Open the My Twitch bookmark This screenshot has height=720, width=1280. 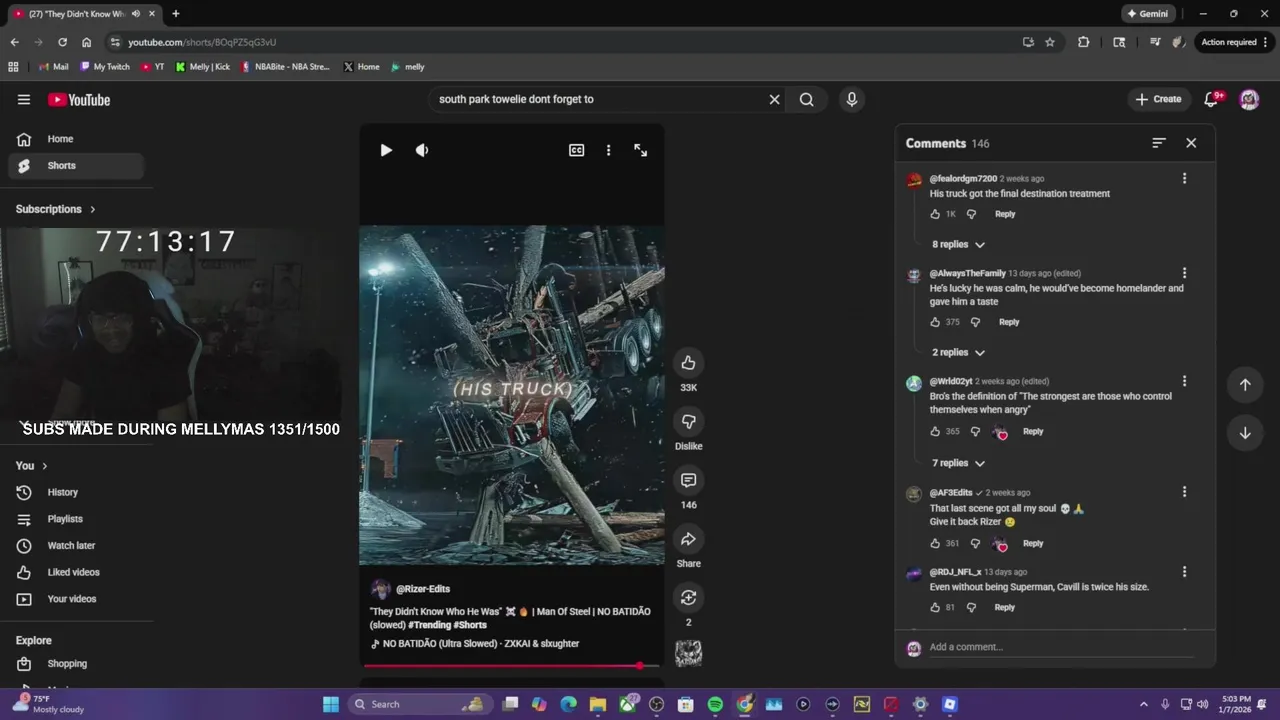click(105, 67)
